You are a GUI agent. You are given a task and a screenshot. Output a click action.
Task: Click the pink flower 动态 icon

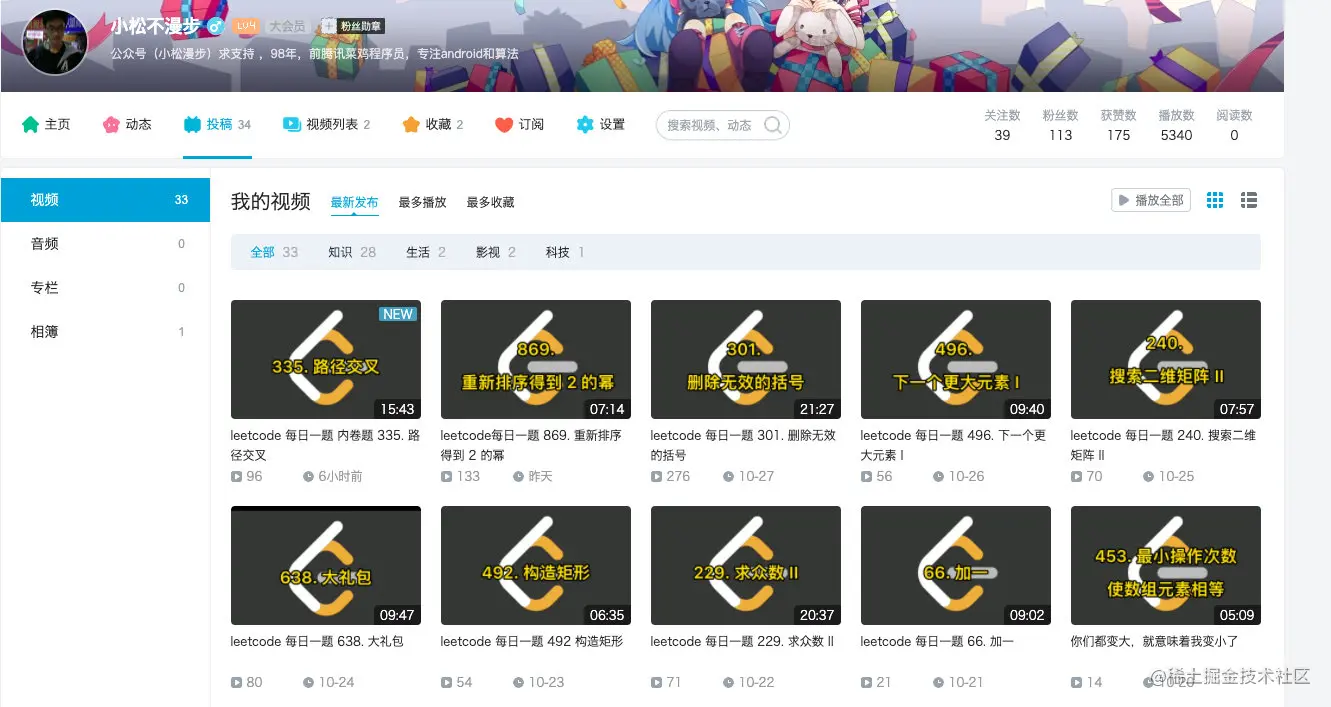tap(111, 125)
